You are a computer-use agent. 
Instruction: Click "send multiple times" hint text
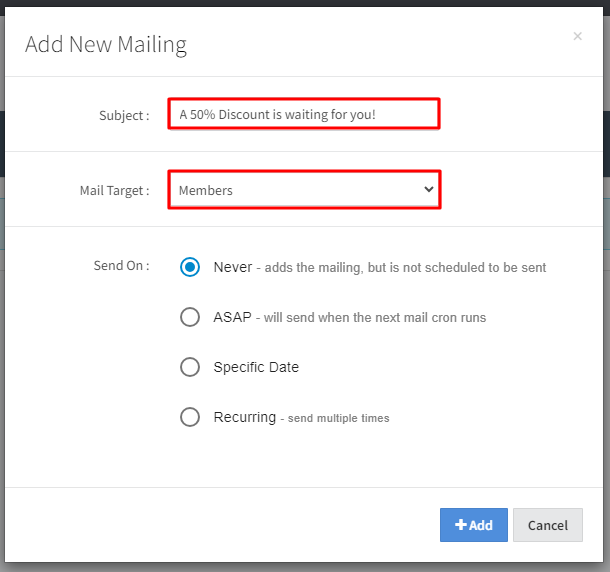[x=338, y=418]
